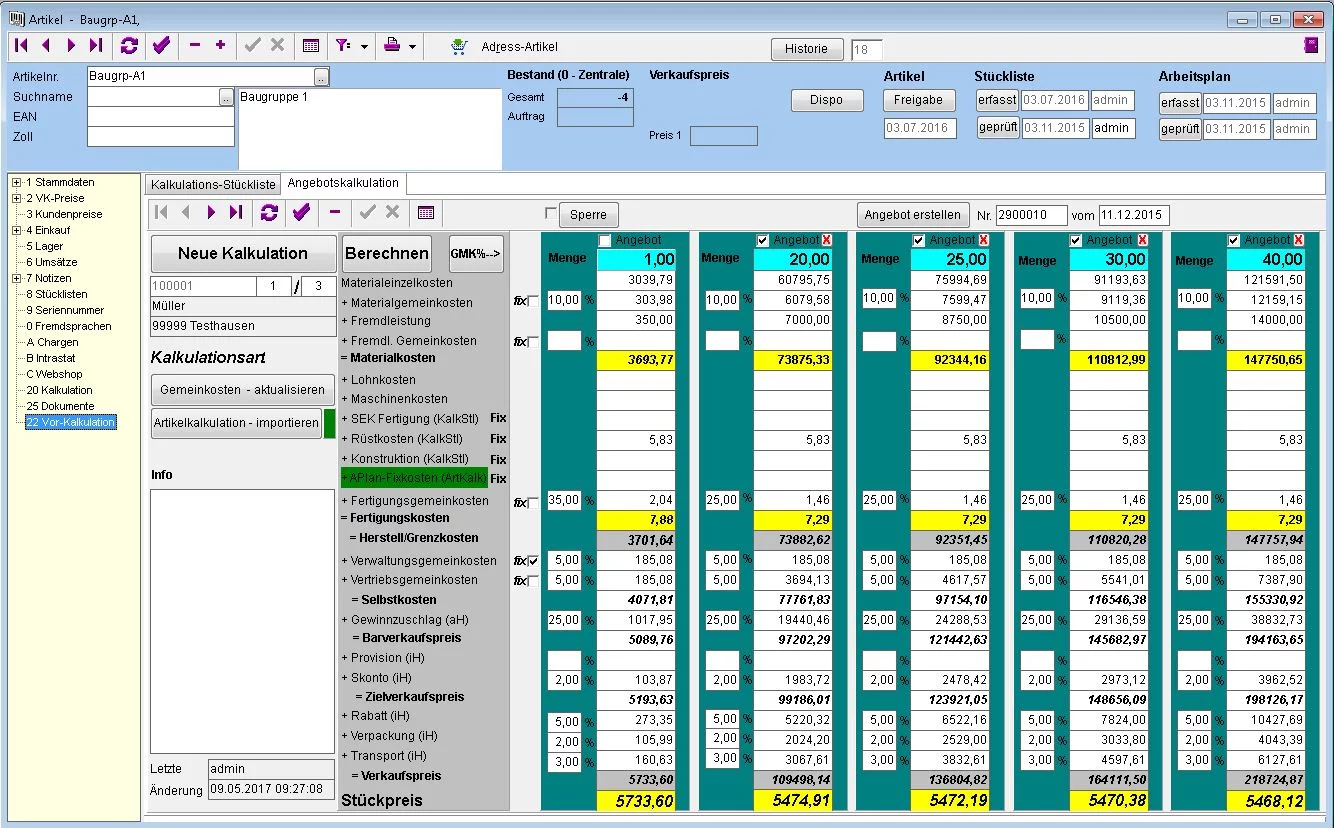Uncheck fix box for Verwaltungsgemeinkosten
The height and width of the screenshot is (828, 1334).
[x=533, y=561]
